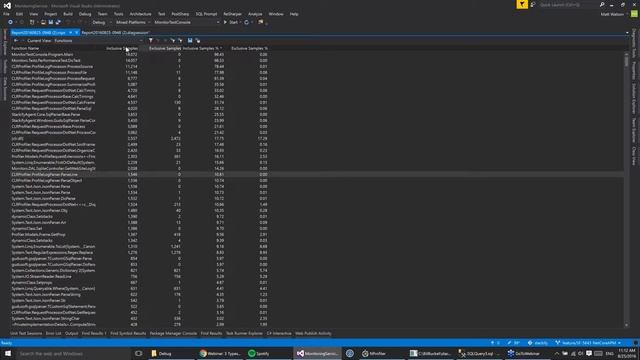This screenshot has height=360, width=640.
Task: Sort by the Inclusive Samples column header
Action: (122, 48)
